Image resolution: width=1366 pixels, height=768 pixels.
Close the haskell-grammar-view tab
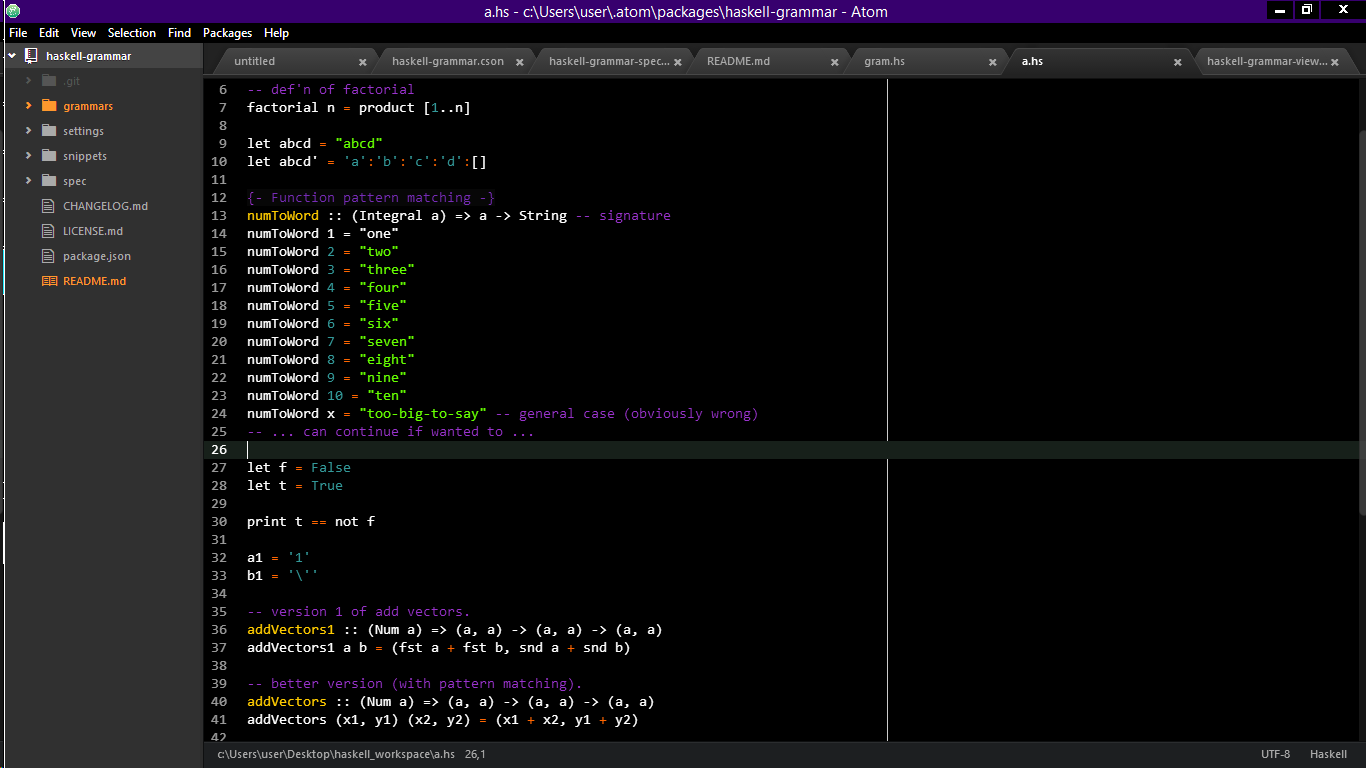[1336, 62]
